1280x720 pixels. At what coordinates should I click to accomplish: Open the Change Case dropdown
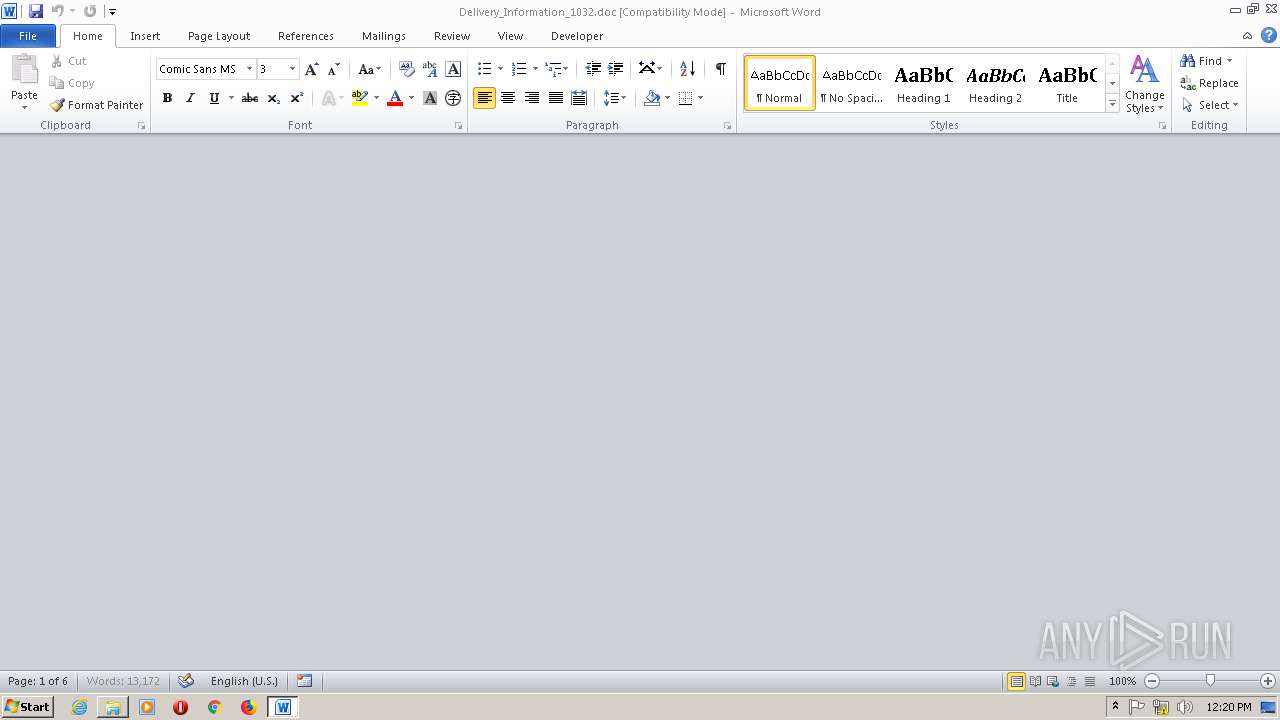[x=369, y=69]
